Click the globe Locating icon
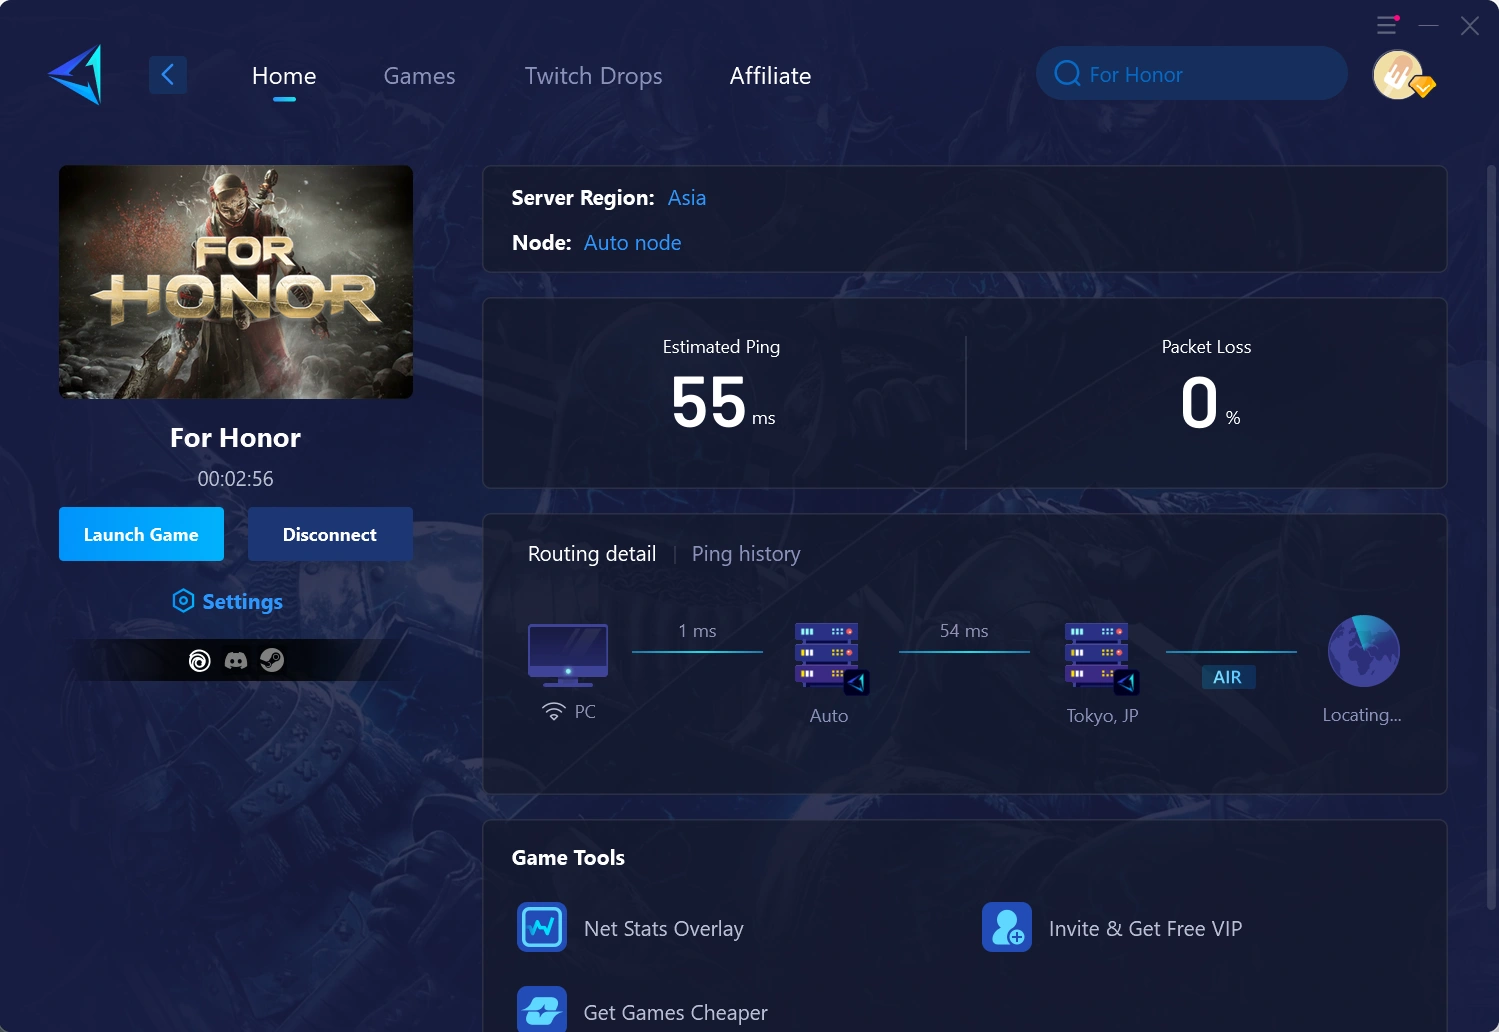The height and width of the screenshot is (1032, 1499). (1364, 651)
